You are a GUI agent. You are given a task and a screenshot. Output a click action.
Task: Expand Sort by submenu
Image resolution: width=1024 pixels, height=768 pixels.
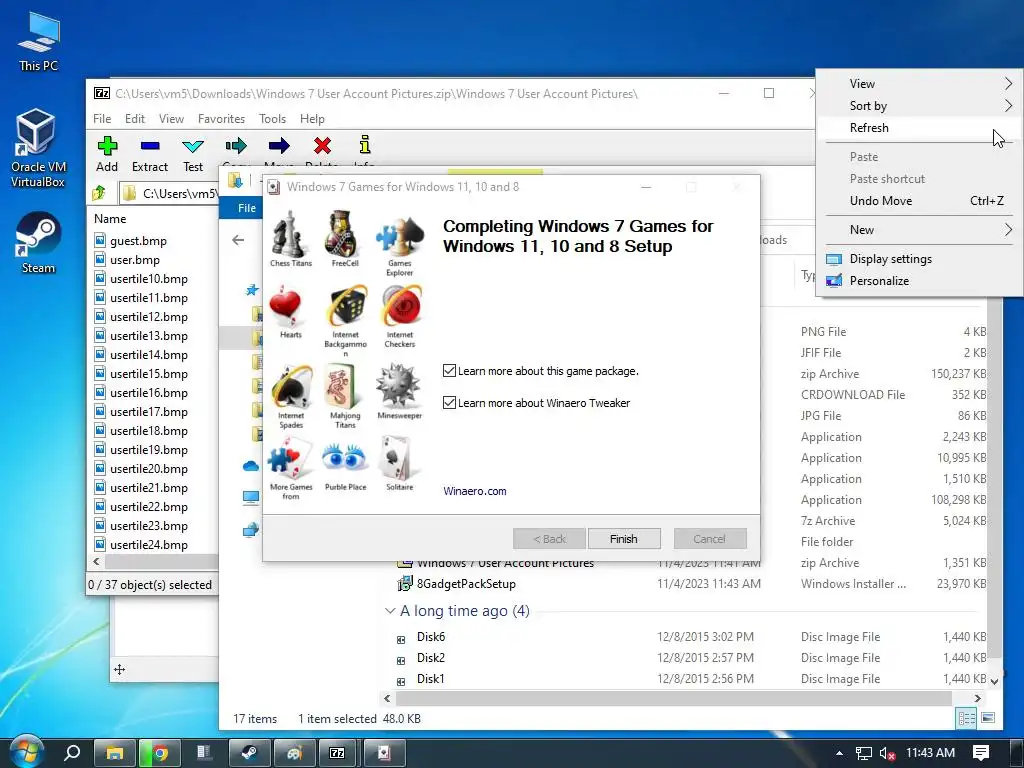pos(920,106)
